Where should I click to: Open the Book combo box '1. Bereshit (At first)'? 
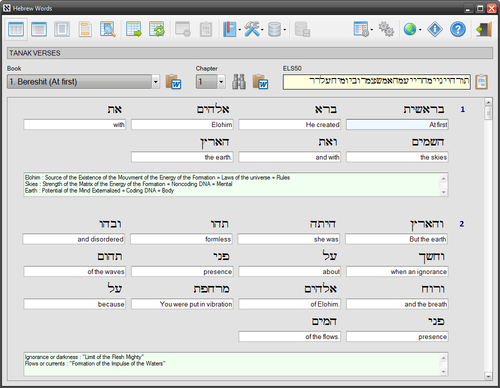pos(83,82)
